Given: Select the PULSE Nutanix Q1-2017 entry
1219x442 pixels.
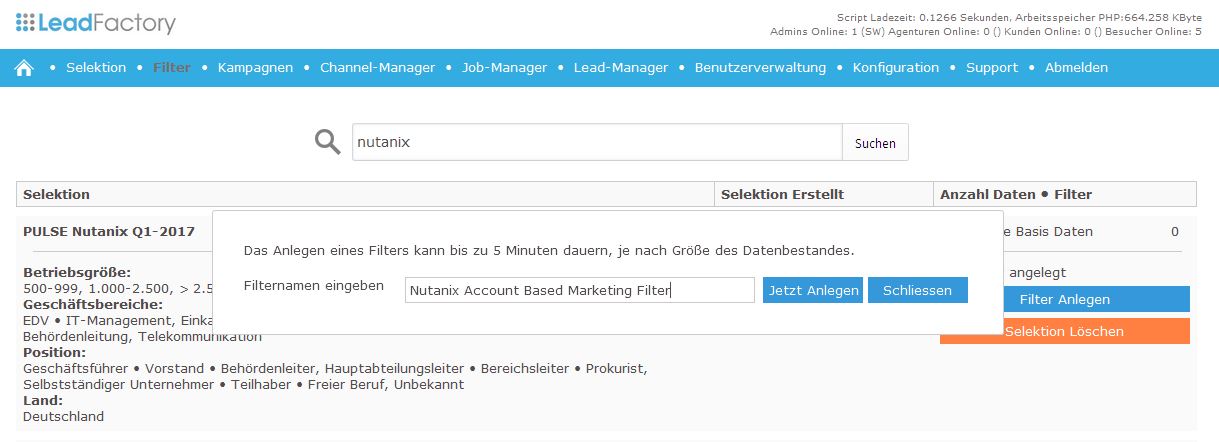Looking at the screenshot, I should pyautogui.click(x=109, y=231).
